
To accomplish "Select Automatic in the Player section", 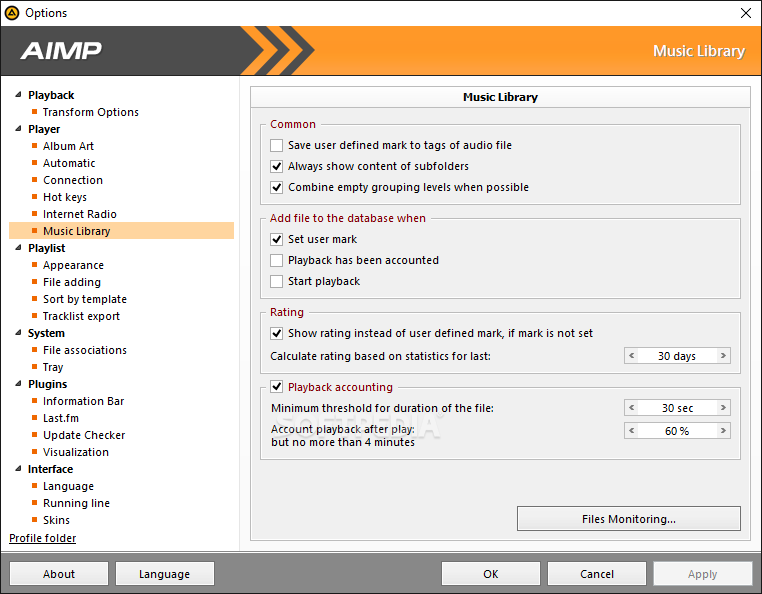I will pos(69,163).
